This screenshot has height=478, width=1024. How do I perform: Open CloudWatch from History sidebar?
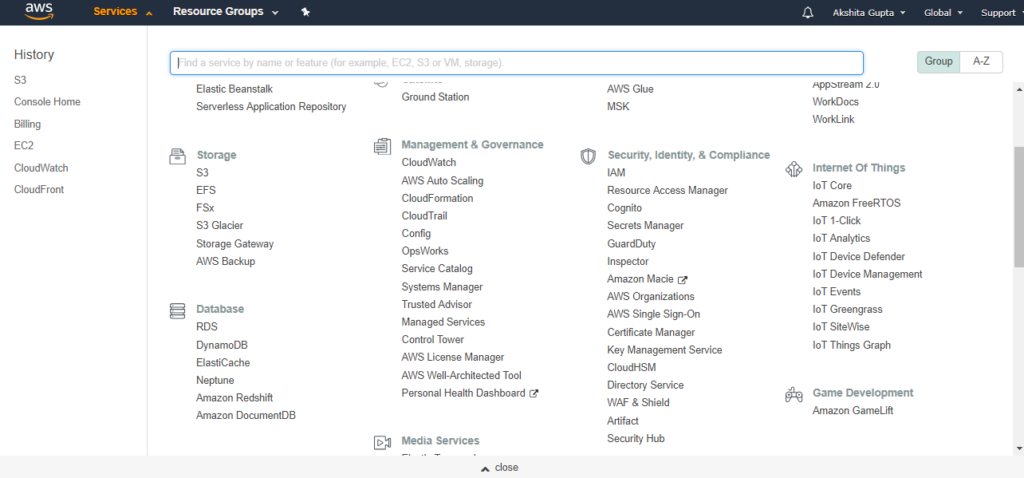(x=41, y=168)
